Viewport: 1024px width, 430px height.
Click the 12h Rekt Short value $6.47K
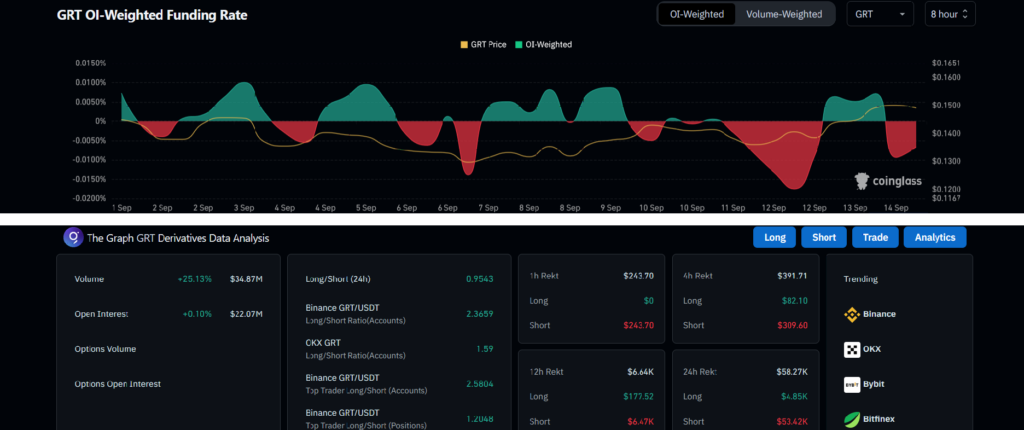click(x=641, y=422)
